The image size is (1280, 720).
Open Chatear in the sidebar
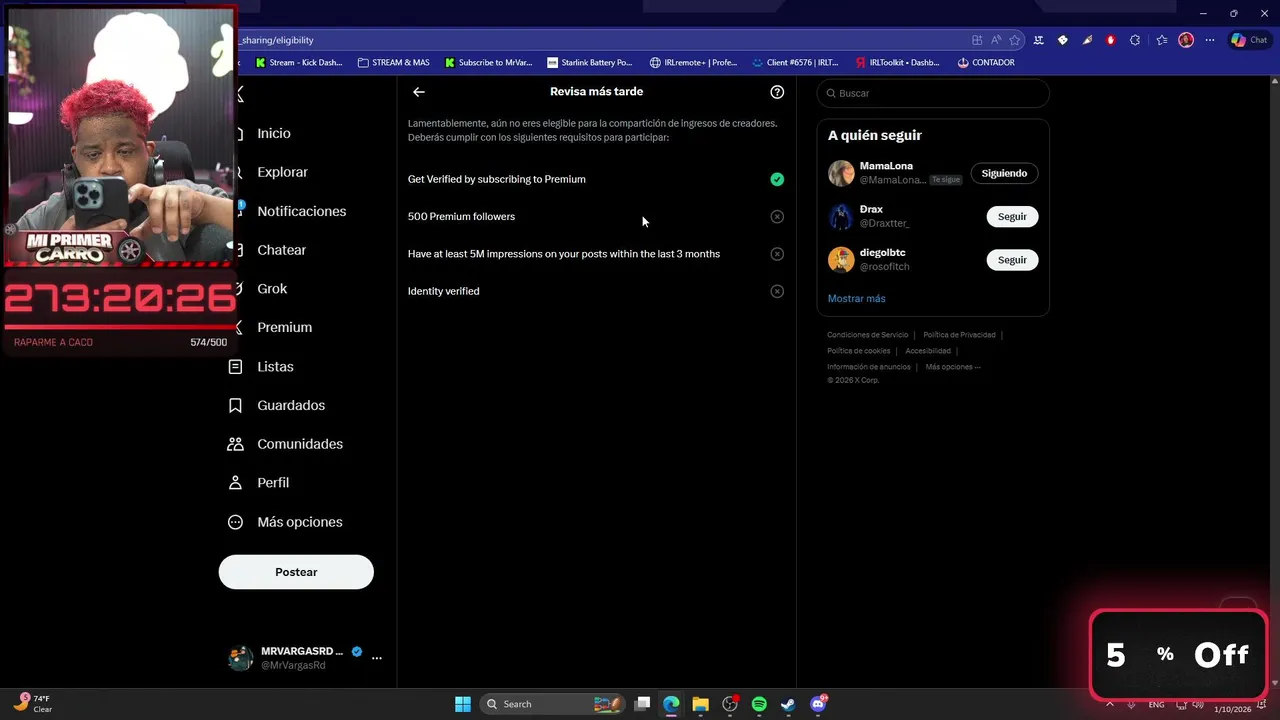(281, 250)
